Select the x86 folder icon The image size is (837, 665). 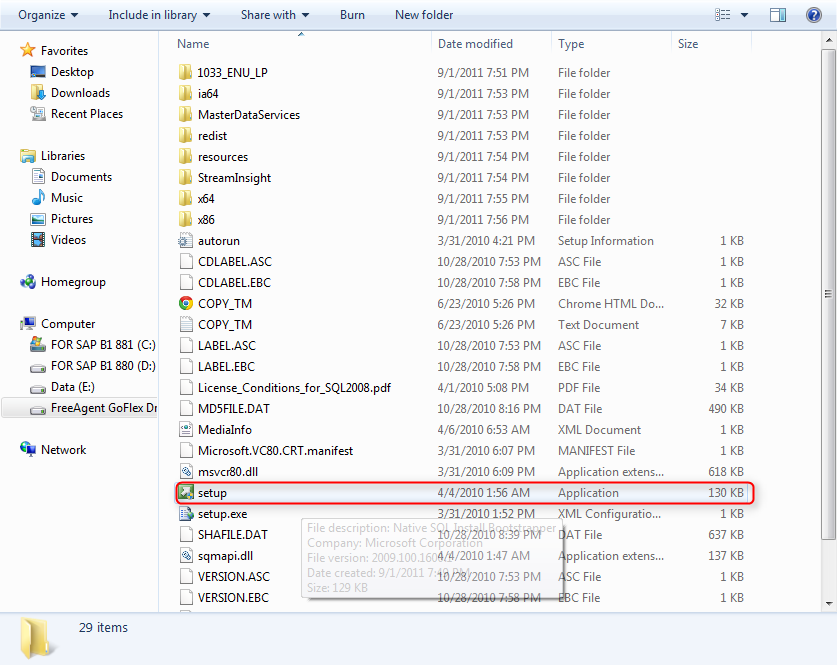pos(185,219)
